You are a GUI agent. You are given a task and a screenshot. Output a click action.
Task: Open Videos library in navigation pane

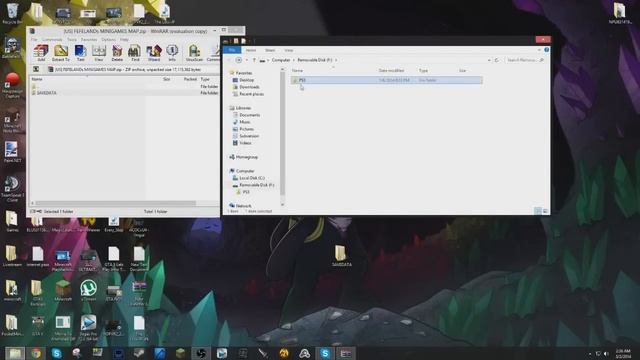245,143
